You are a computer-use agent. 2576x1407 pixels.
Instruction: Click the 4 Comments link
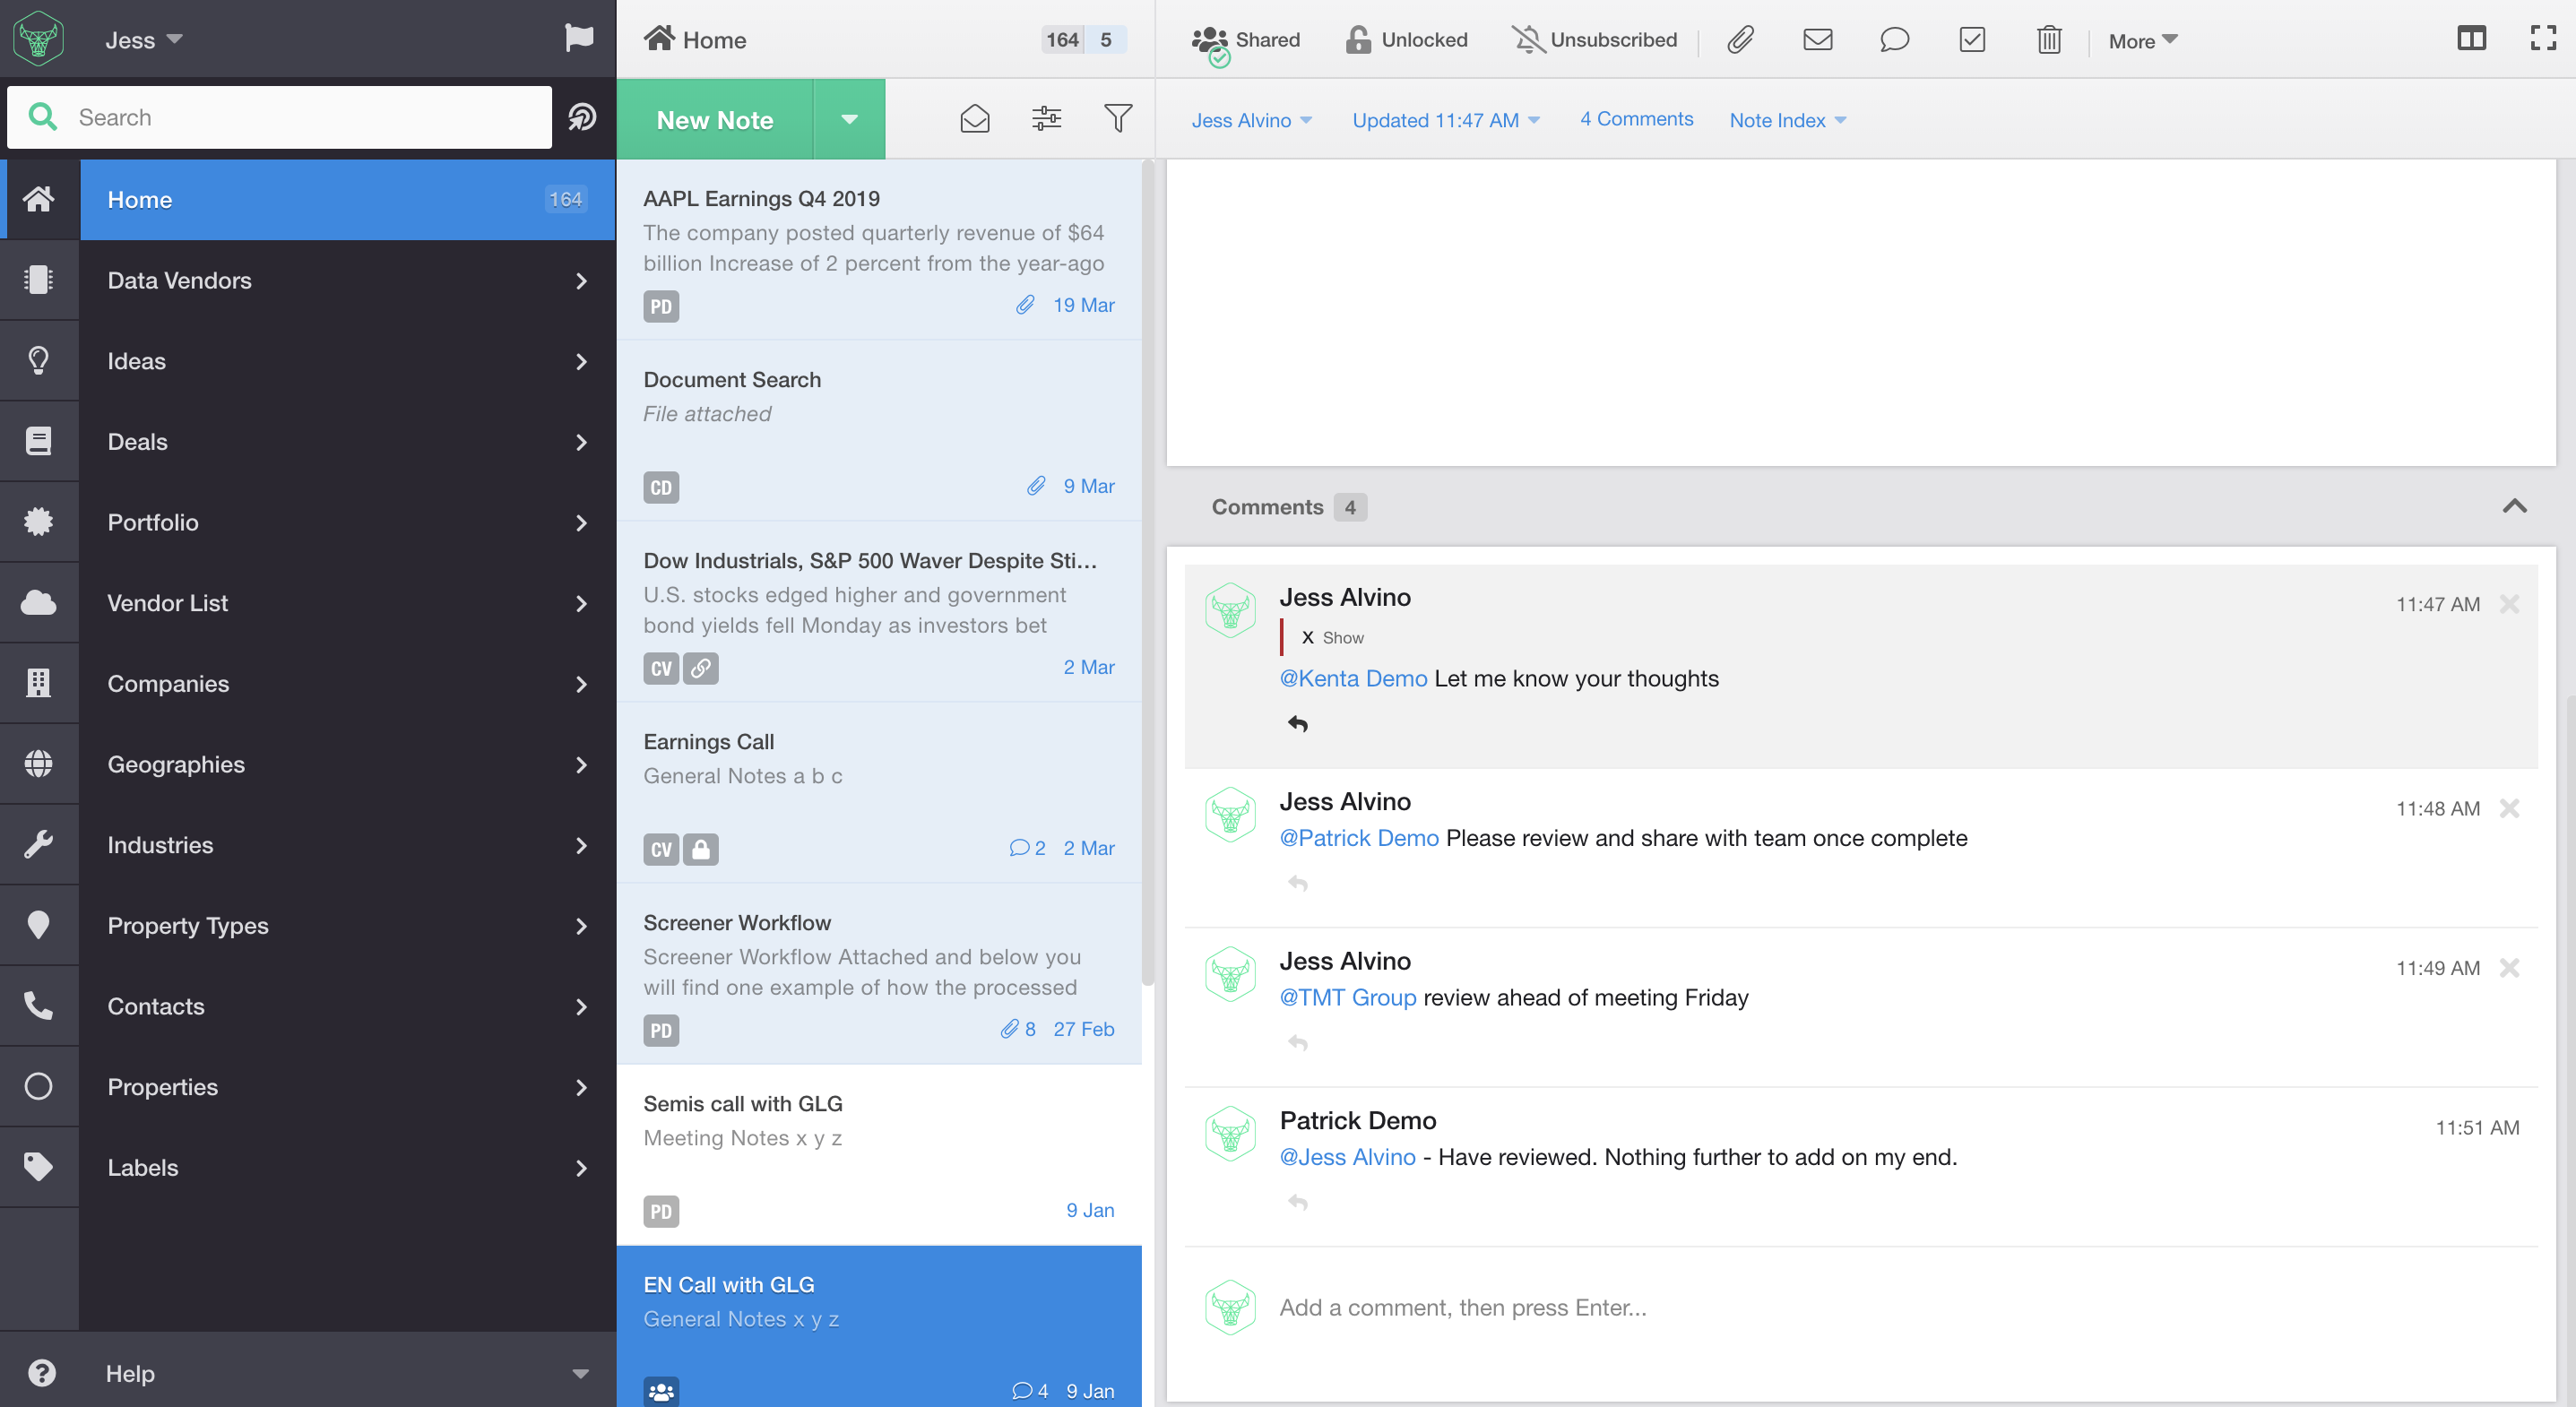point(1636,119)
